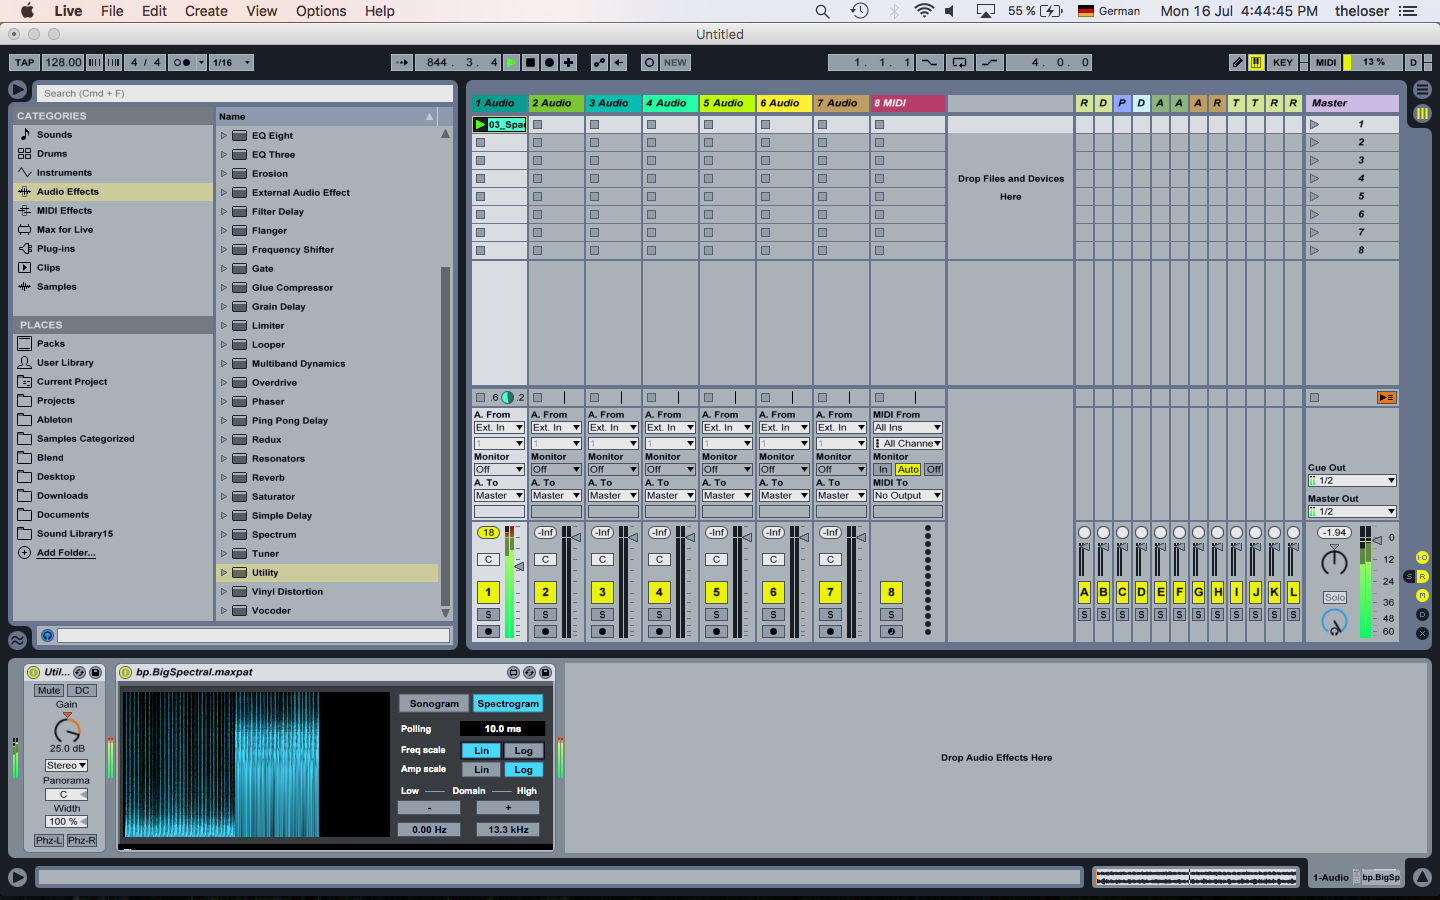Click the transport Stop button
The height and width of the screenshot is (900, 1440).
tap(530, 62)
